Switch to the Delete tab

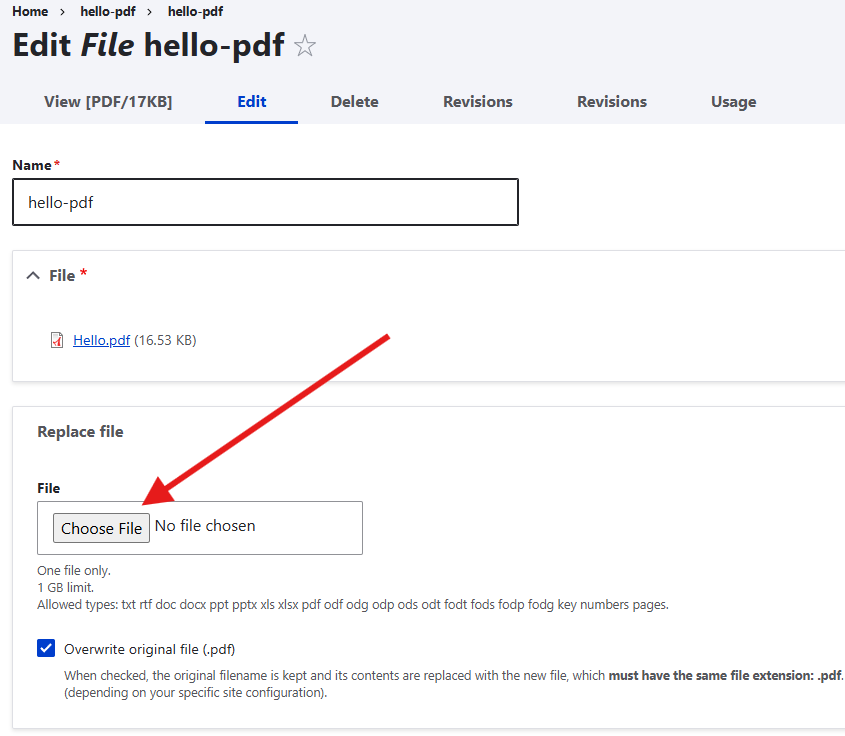point(354,101)
